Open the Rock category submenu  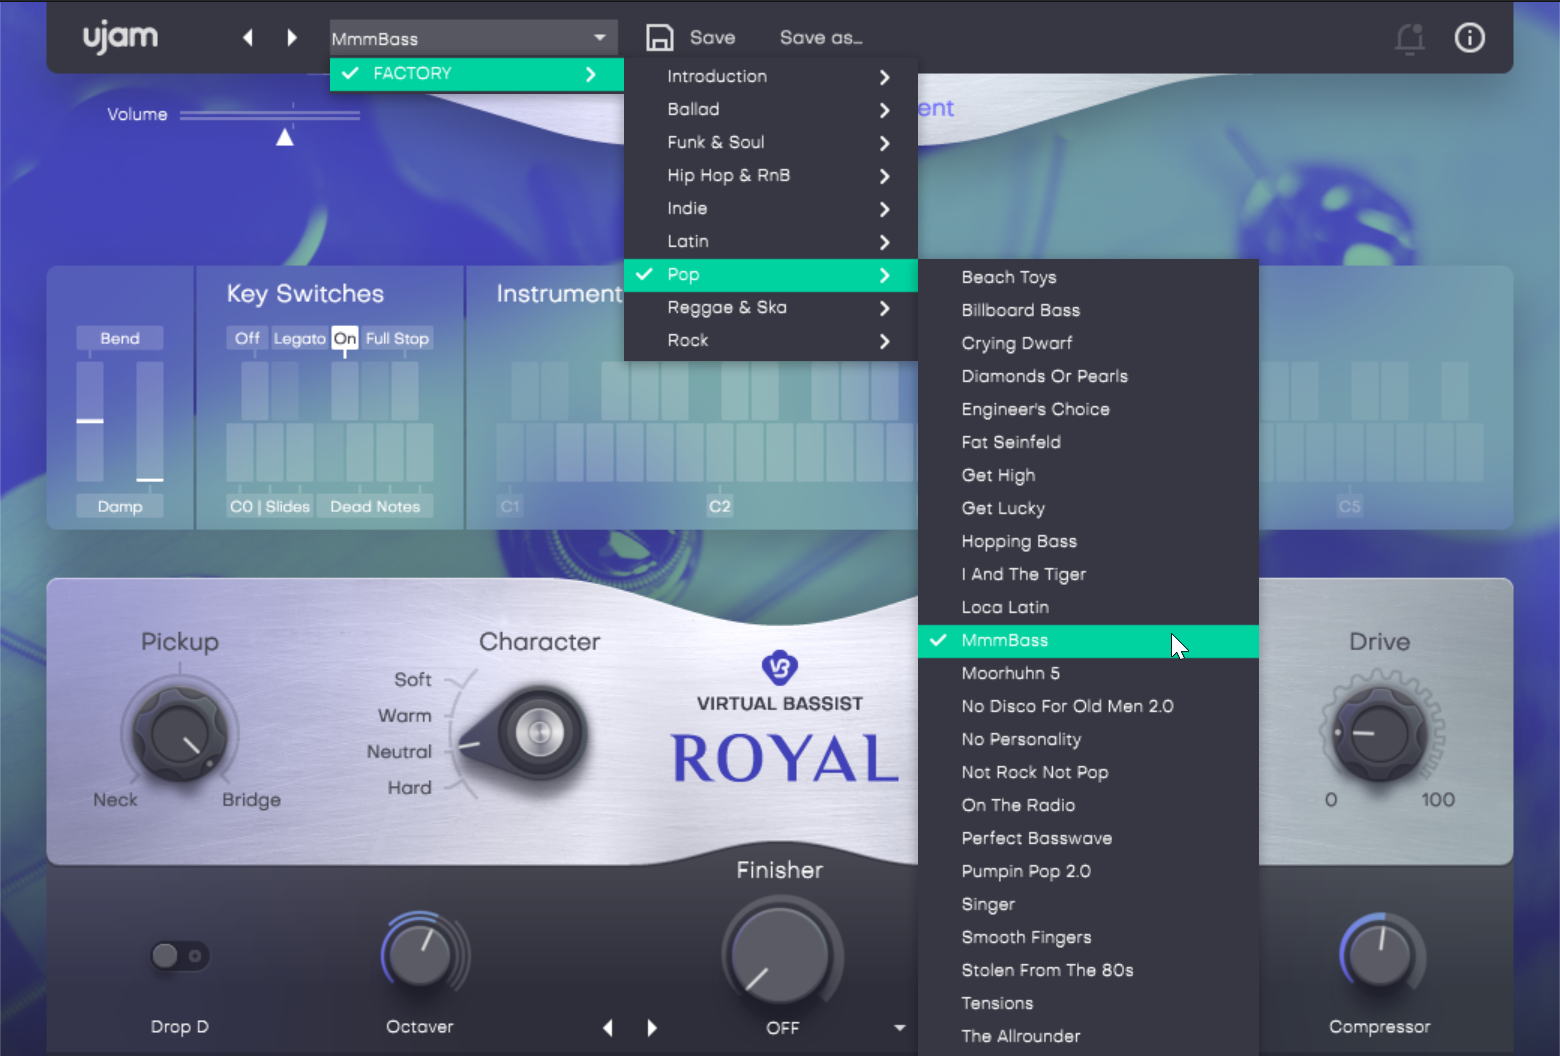coord(771,341)
